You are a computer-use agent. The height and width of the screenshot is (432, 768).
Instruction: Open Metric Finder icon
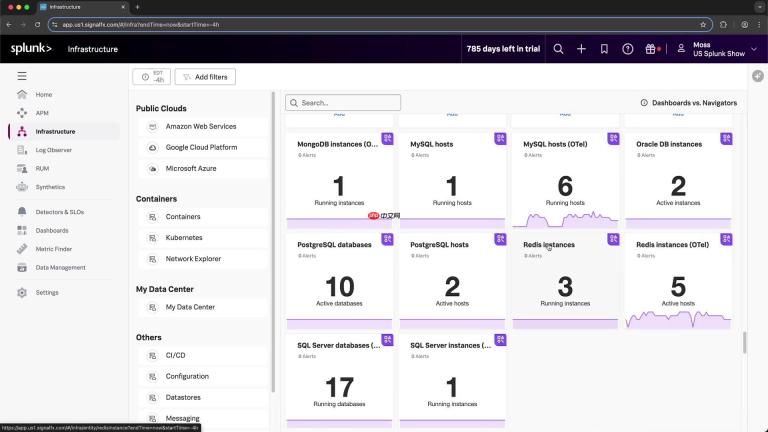(x=22, y=249)
